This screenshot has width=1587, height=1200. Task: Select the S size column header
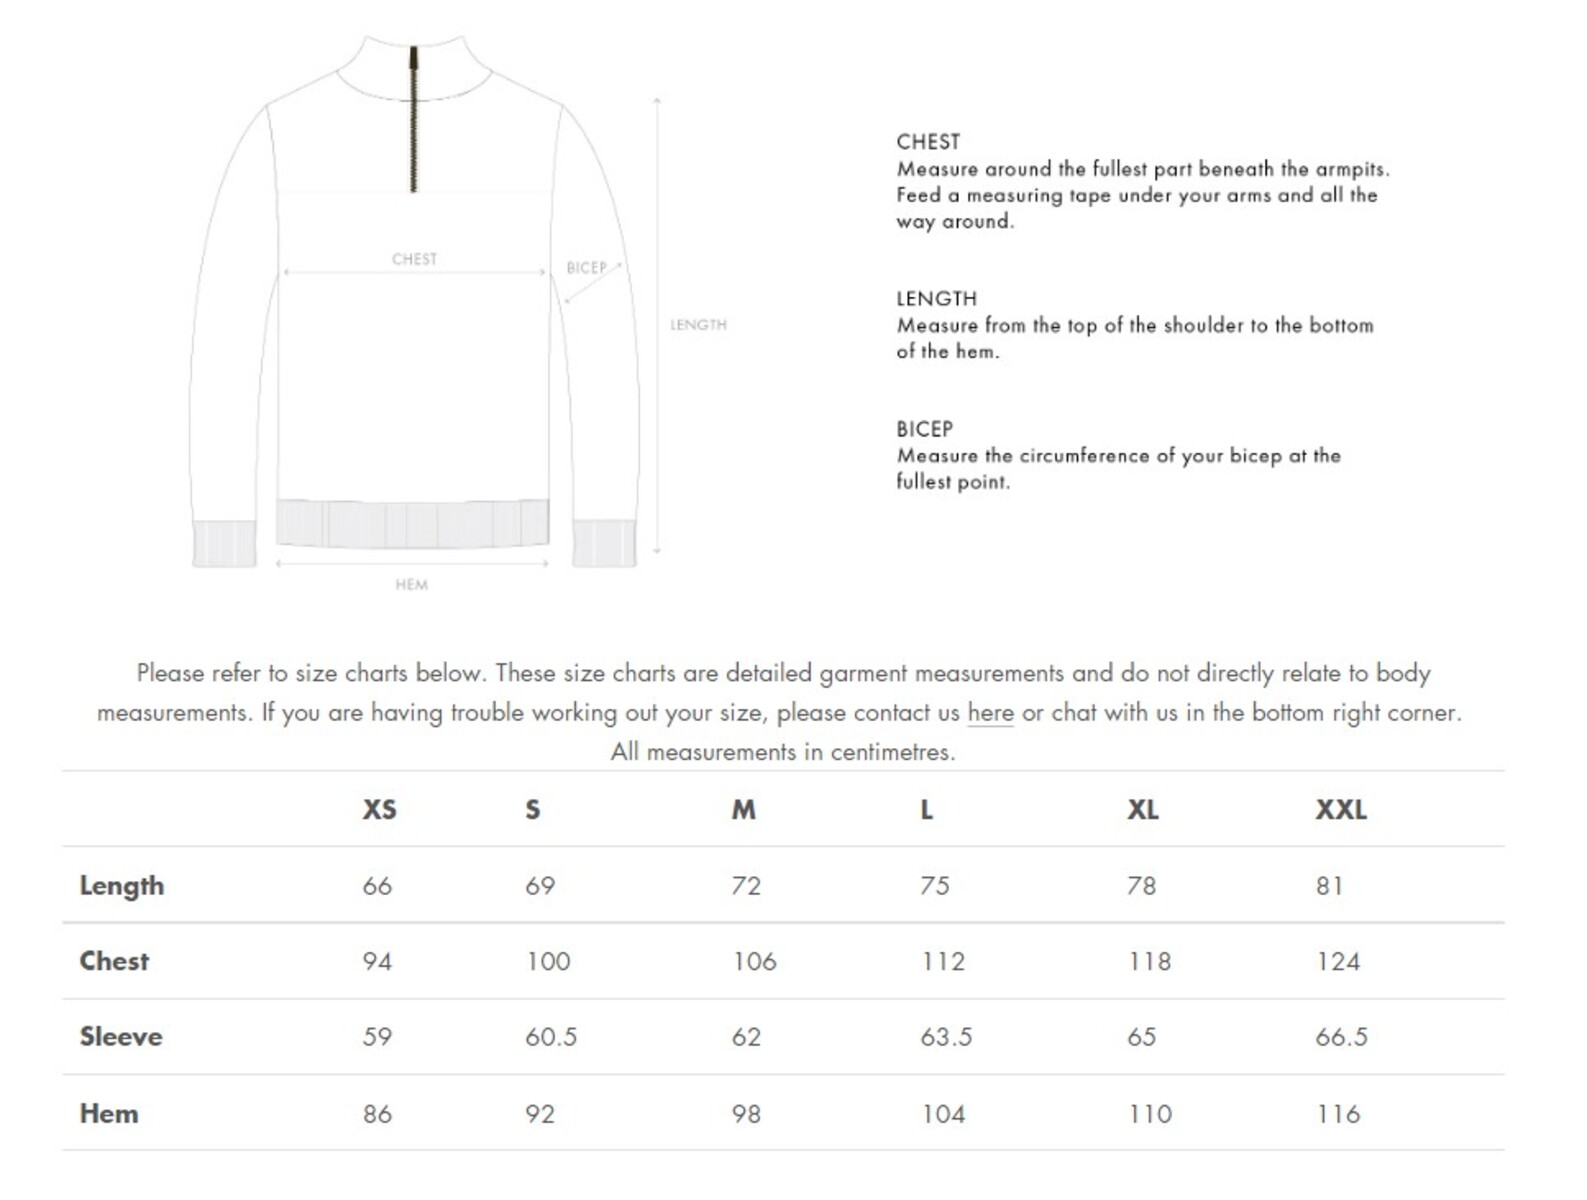coord(533,809)
